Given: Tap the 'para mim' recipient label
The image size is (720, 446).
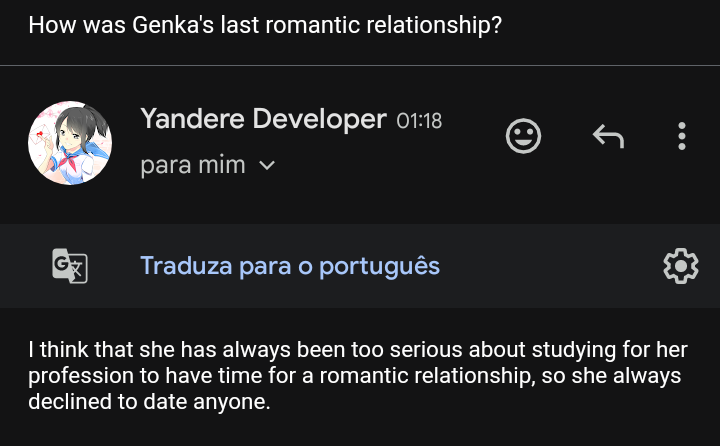Looking at the screenshot, I should [193, 166].
